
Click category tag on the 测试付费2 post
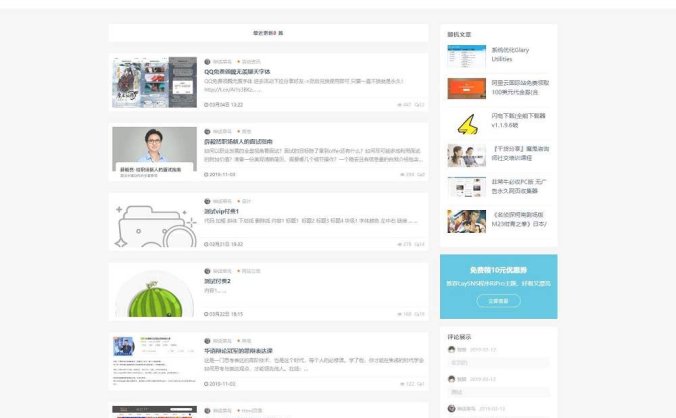tap(249, 271)
